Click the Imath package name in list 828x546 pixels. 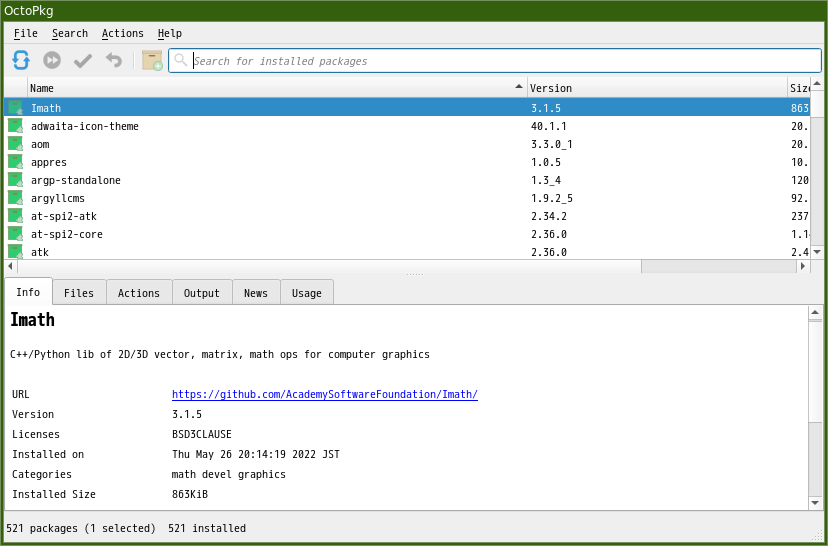[x=46, y=108]
